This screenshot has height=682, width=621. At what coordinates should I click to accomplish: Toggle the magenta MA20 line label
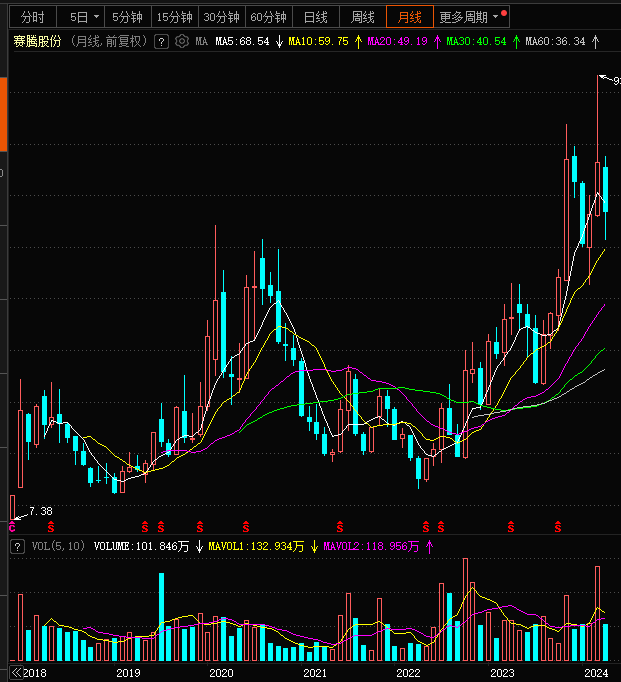[397, 42]
